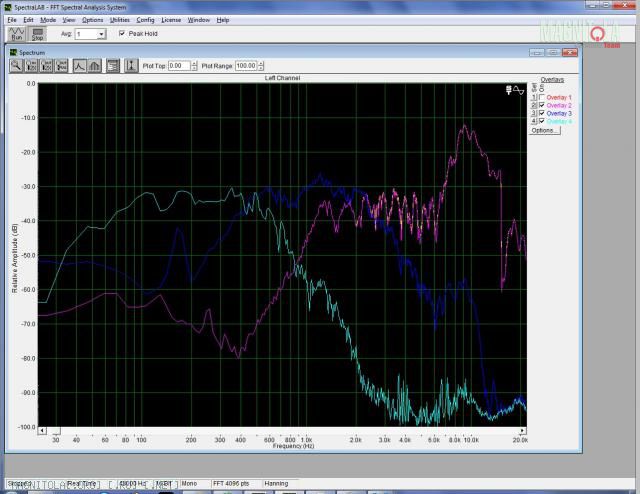Image resolution: width=640 pixels, height=494 pixels.
Task: Uncheck the Overlay 3 checkbox
Action: coord(542,113)
